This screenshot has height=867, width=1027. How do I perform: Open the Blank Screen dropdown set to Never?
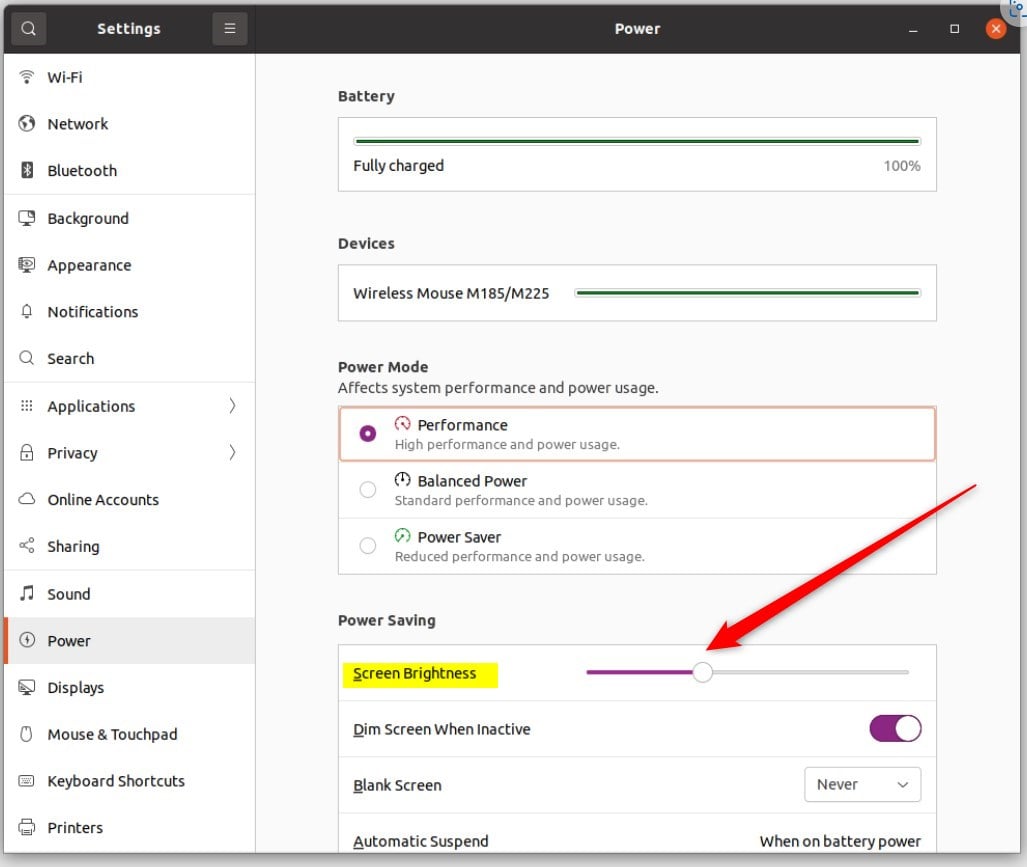click(x=862, y=785)
